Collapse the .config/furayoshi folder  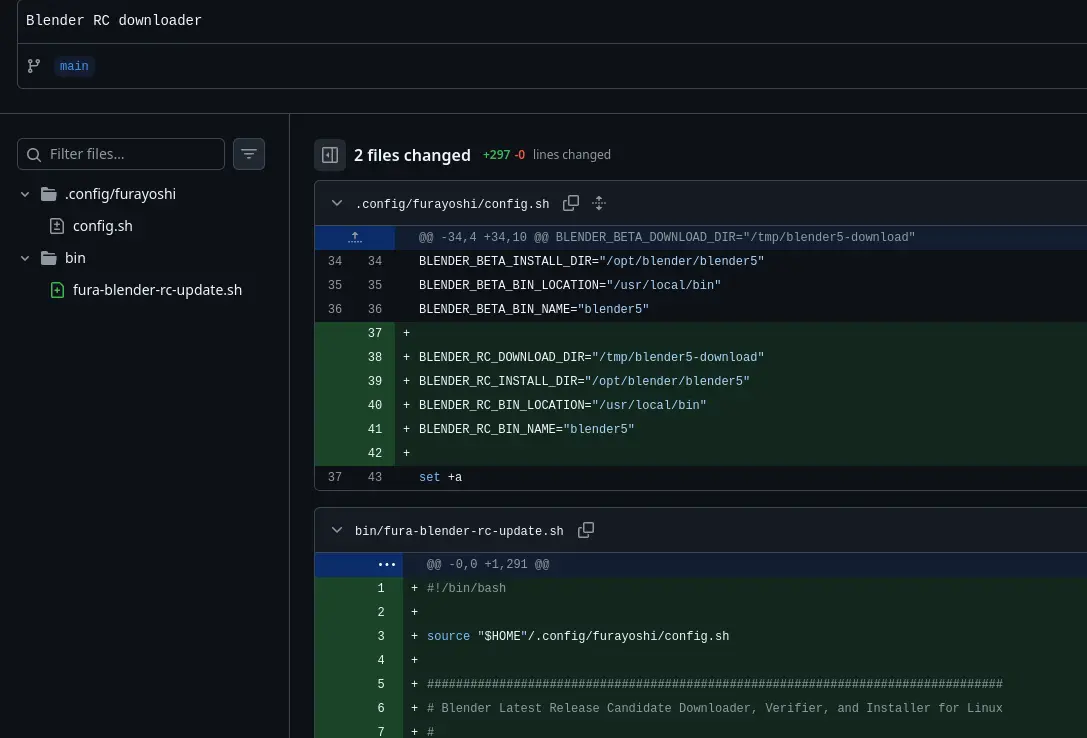25,194
